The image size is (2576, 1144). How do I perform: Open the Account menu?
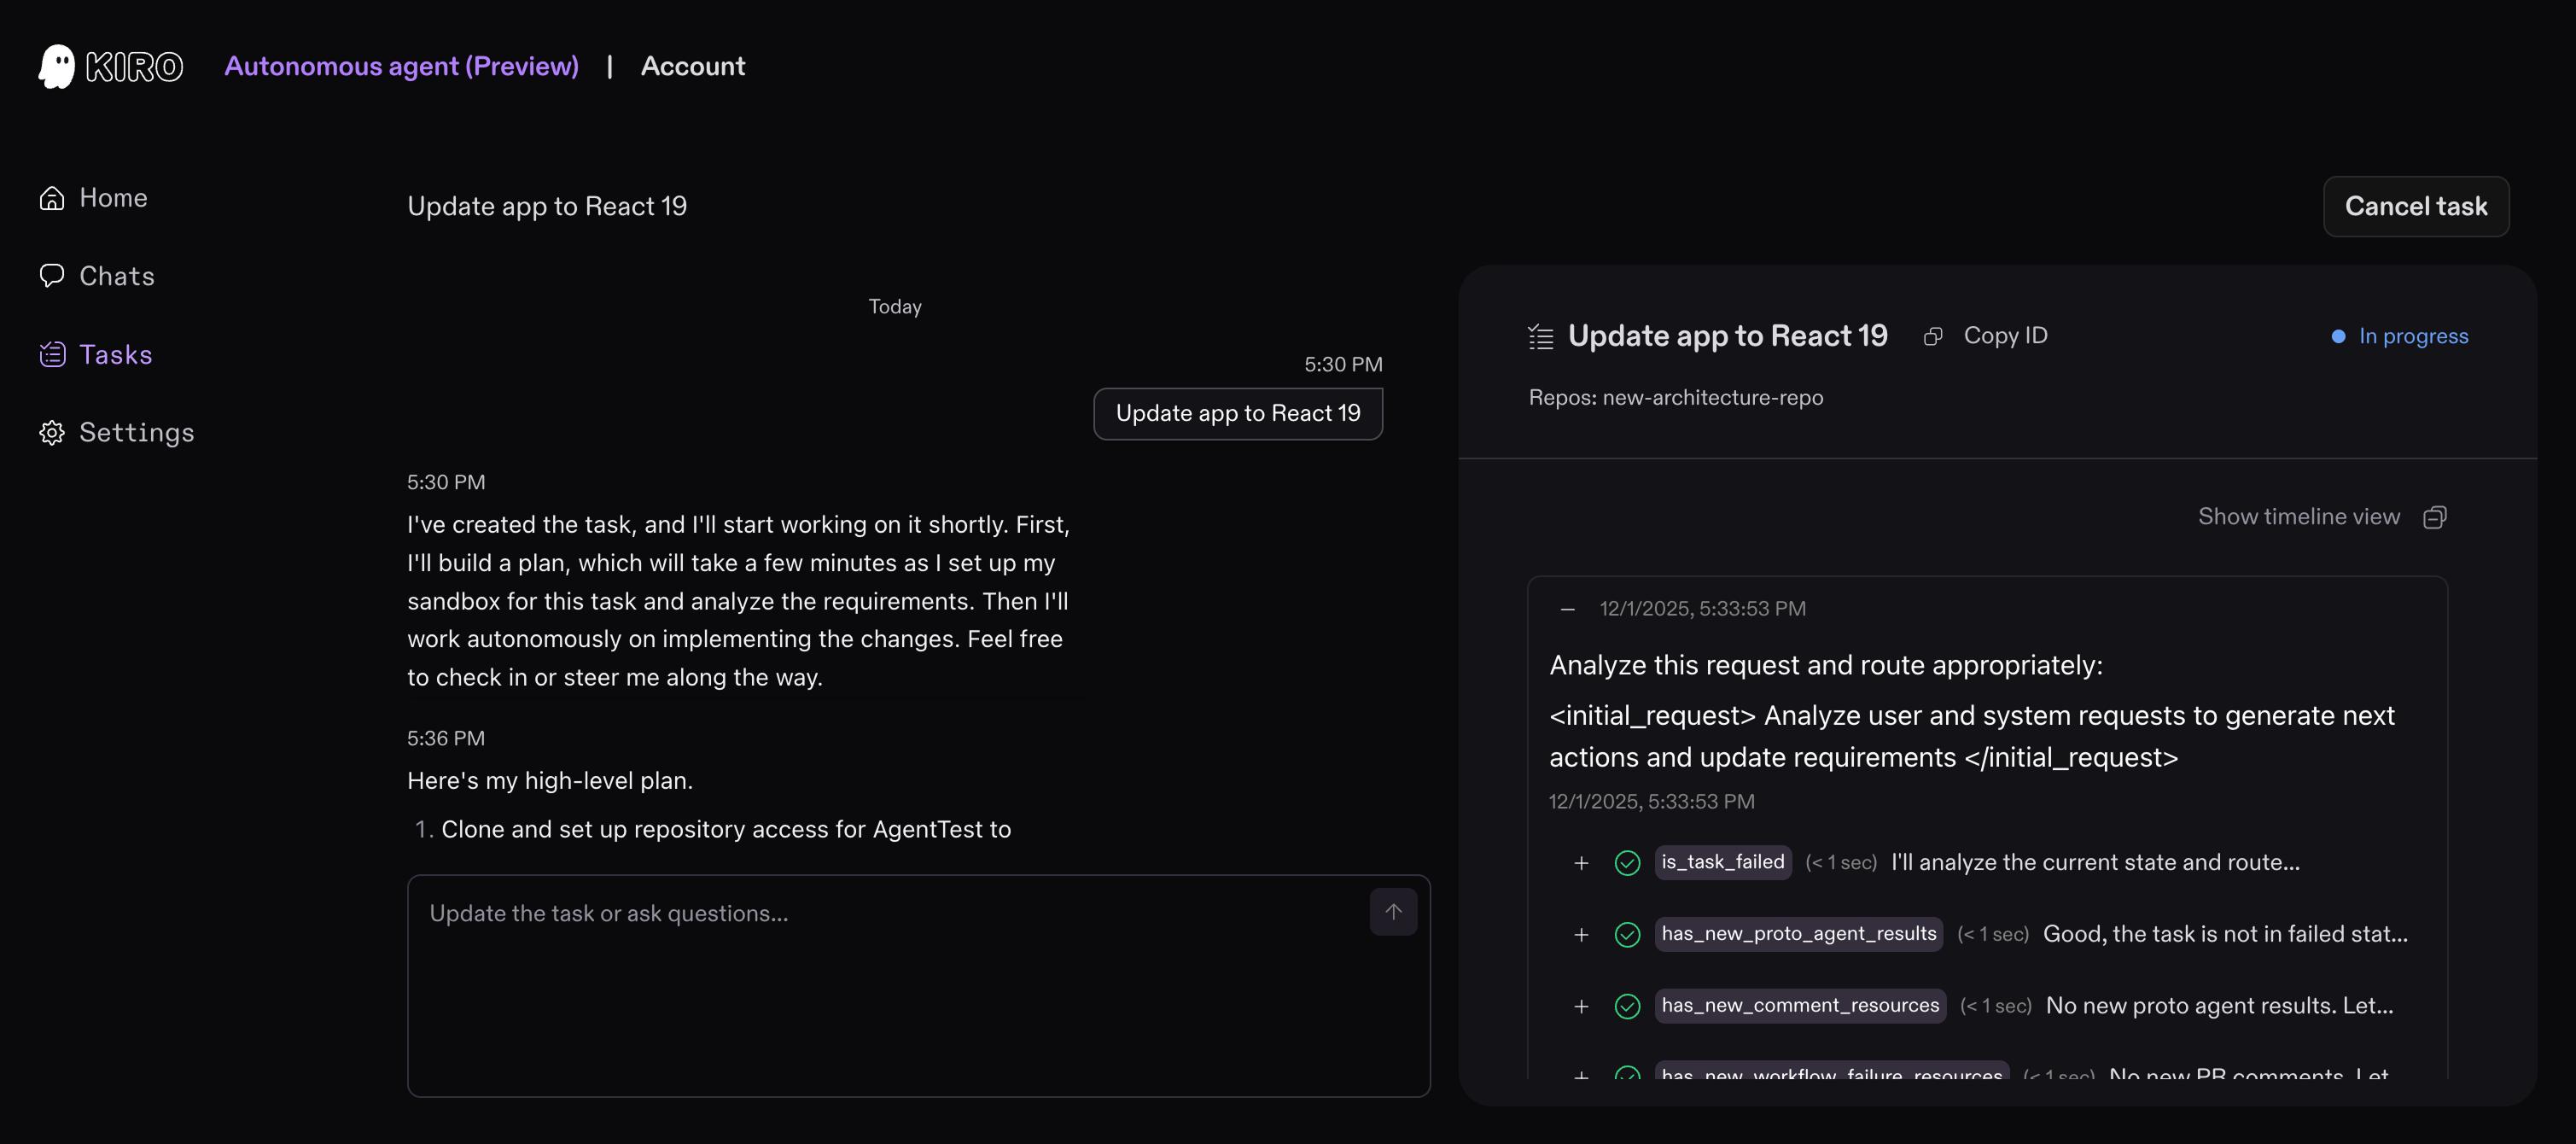[693, 66]
